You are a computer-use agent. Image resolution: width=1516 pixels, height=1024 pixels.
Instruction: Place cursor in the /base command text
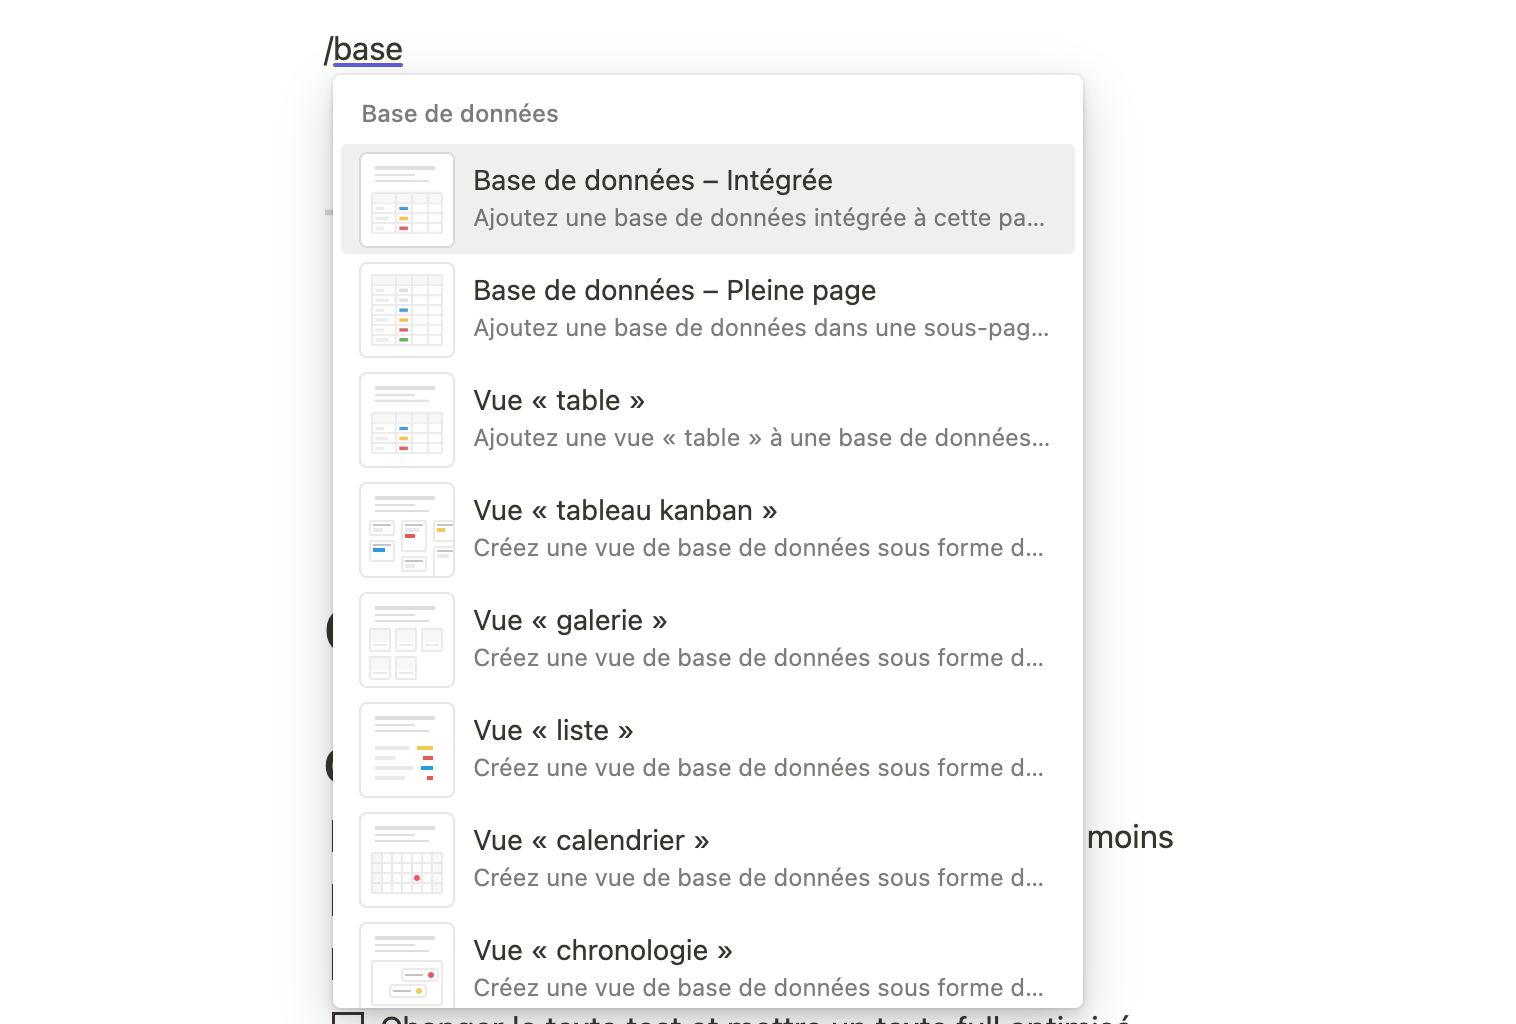coord(364,48)
